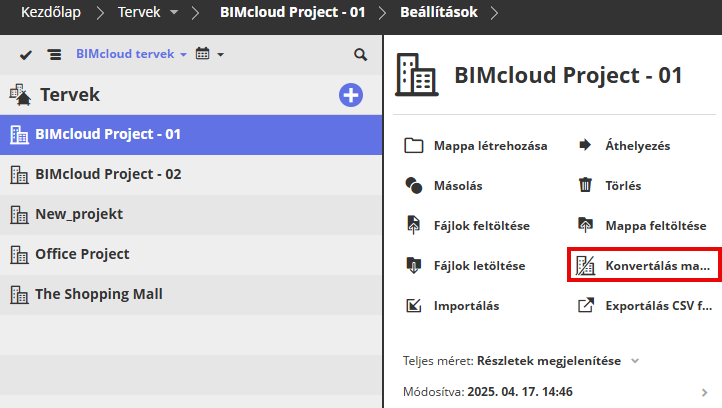This screenshot has width=722, height=408.
Task: Click Mappa létrehozása folder icon
Action: click(x=415, y=145)
